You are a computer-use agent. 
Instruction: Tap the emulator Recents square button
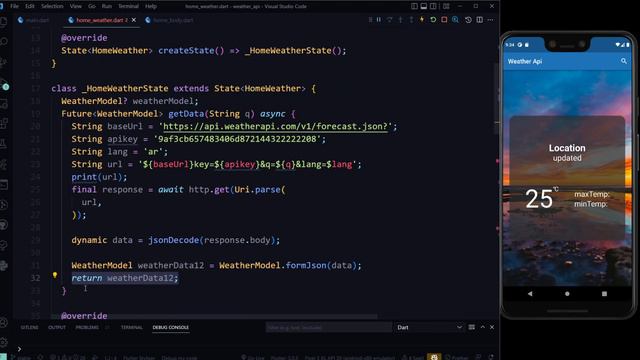click(604, 293)
